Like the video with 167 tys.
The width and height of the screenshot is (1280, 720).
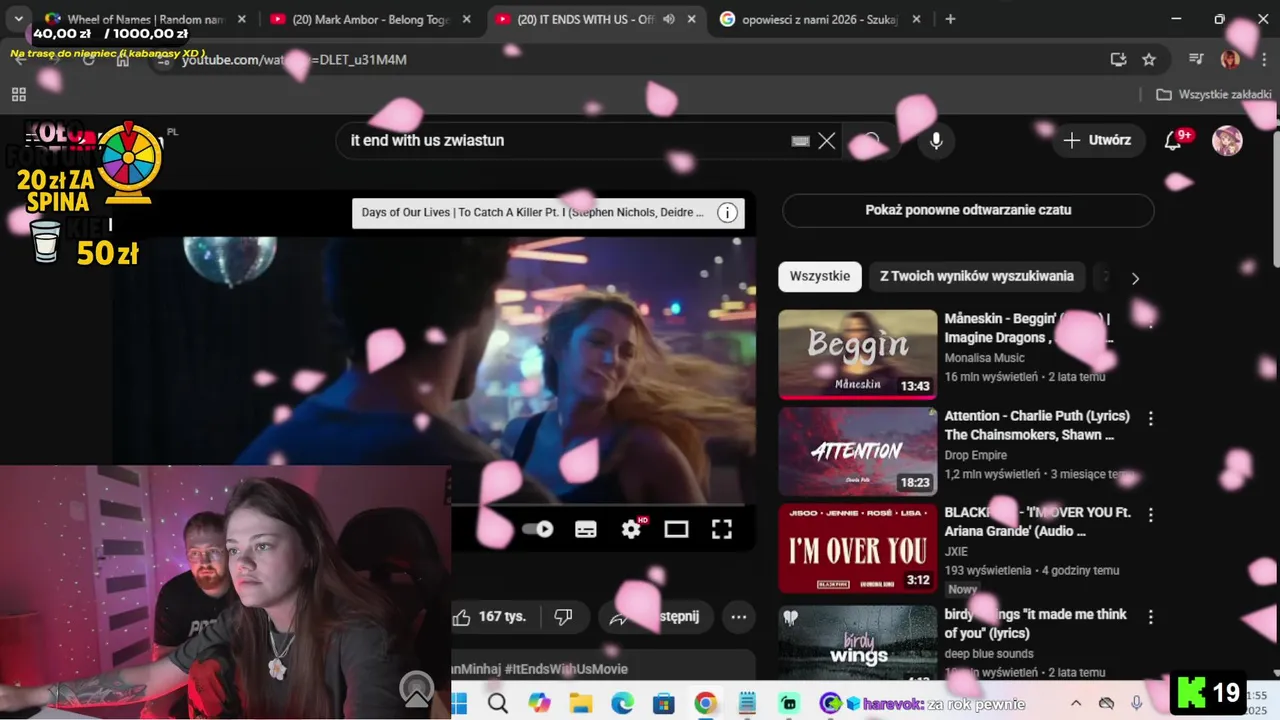(x=489, y=617)
